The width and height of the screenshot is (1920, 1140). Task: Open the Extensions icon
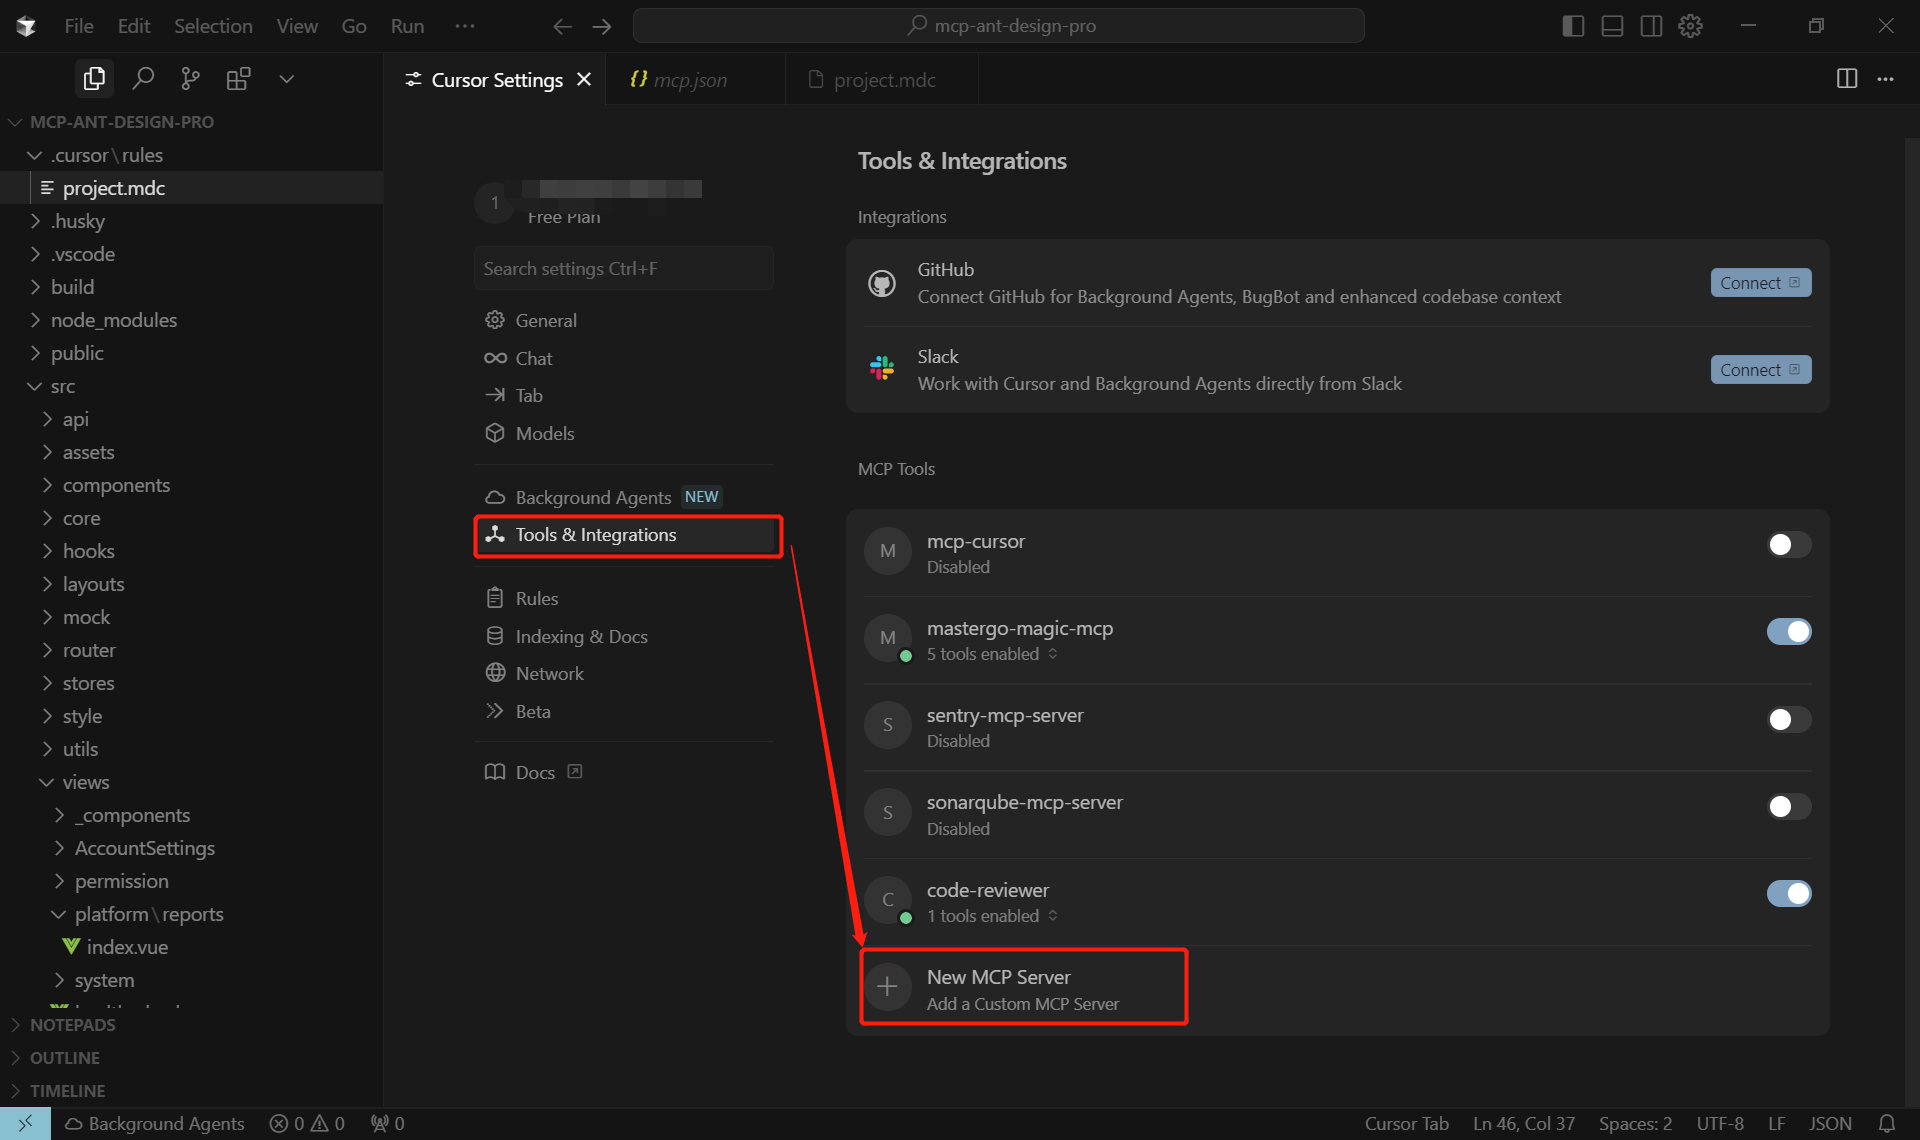[238, 79]
